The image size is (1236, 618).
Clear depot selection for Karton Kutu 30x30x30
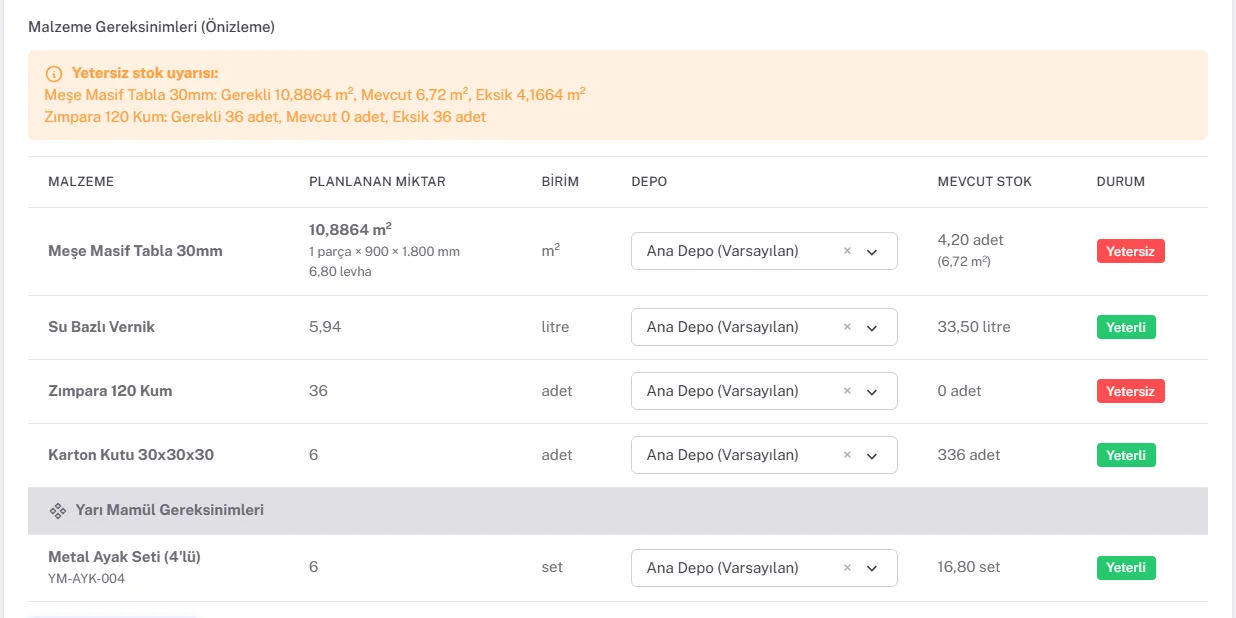click(x=847, y=455)
